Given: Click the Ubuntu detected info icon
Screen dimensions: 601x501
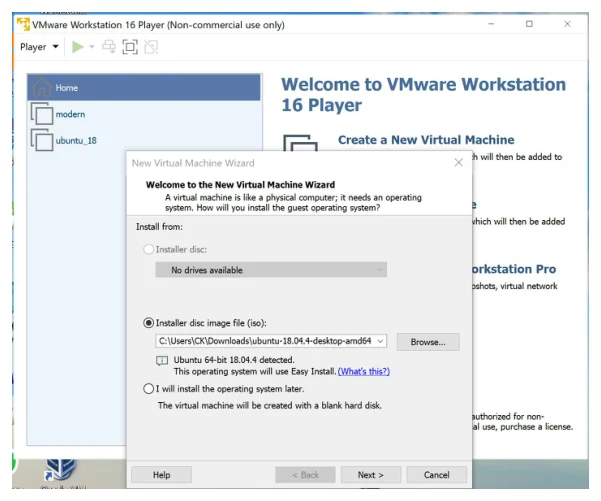Looking at the screenshot, I should point(162,361).
